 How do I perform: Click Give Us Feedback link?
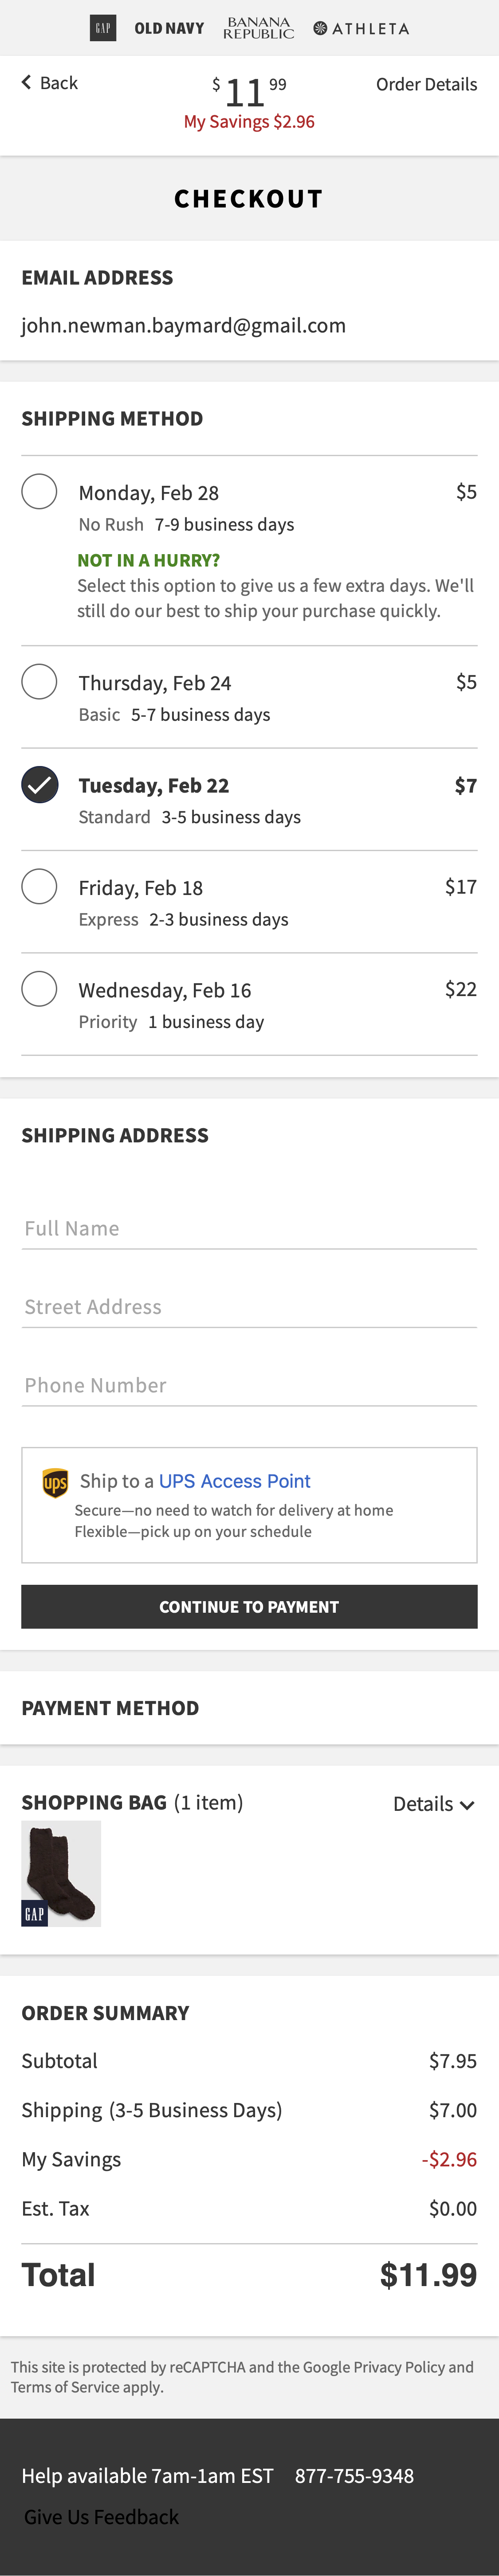click(101, 2516)
